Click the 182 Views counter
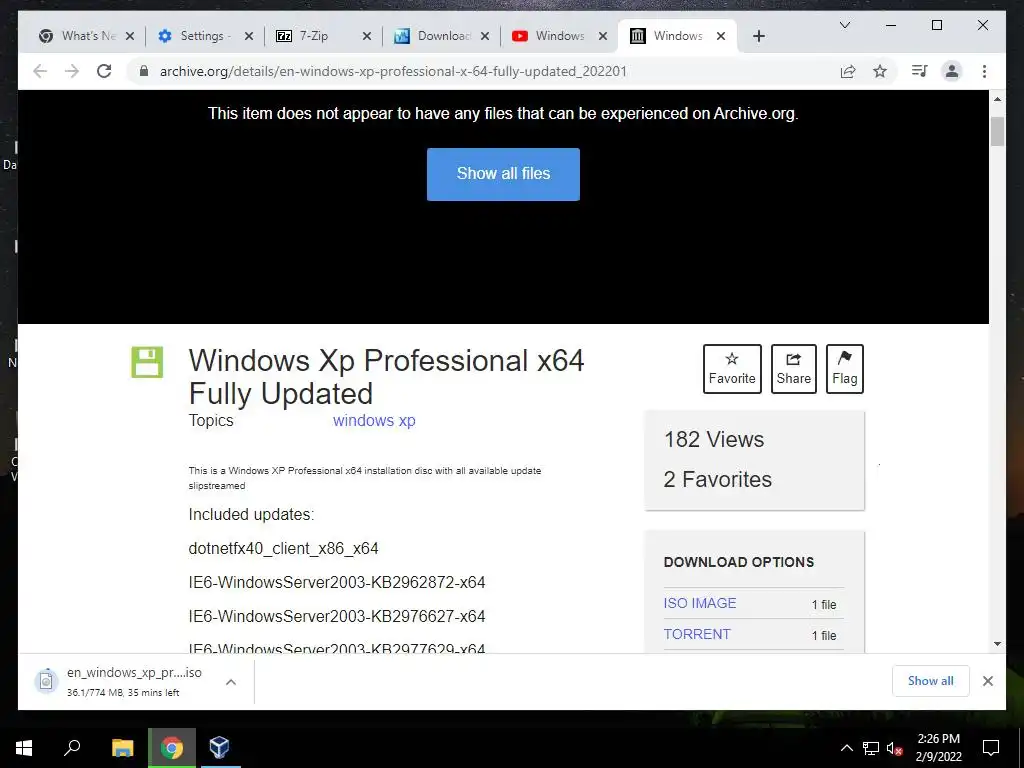1024x768 pixels. point(714,440)
